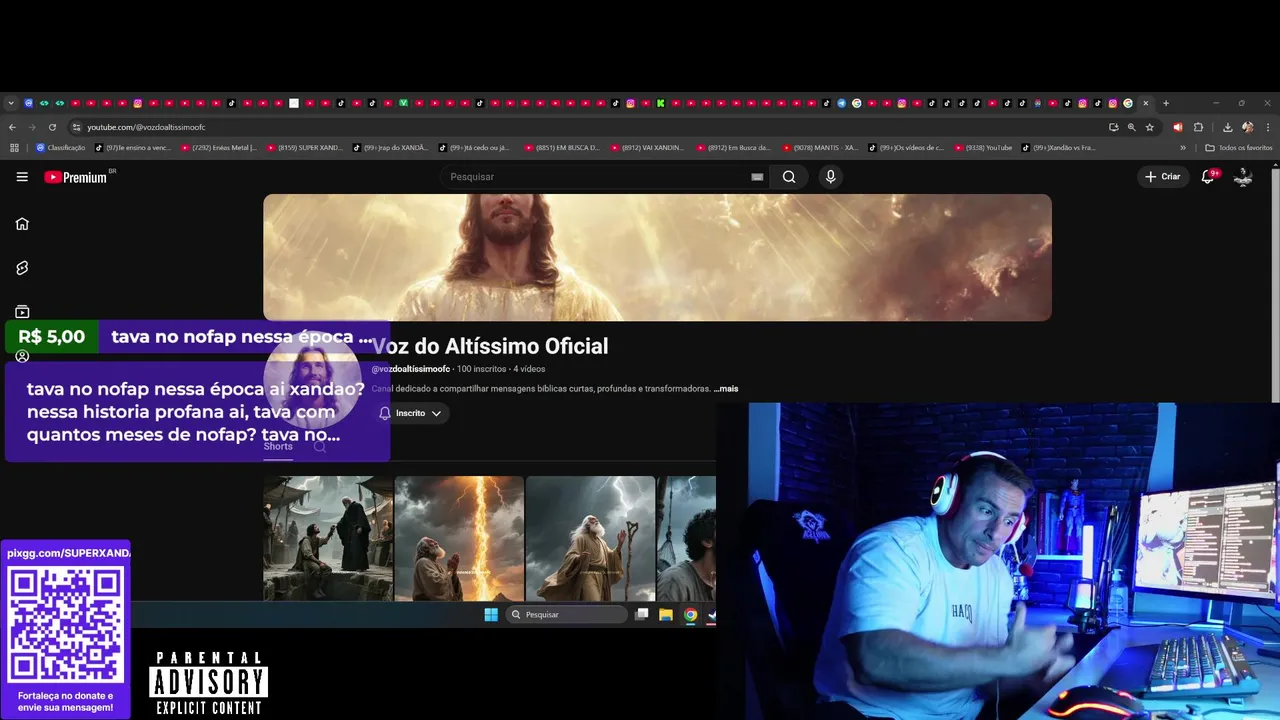The height and width of the screenshot is (720, 1280).
Task: Open Chrome three-dot menu
Action: click(1267, 127)
